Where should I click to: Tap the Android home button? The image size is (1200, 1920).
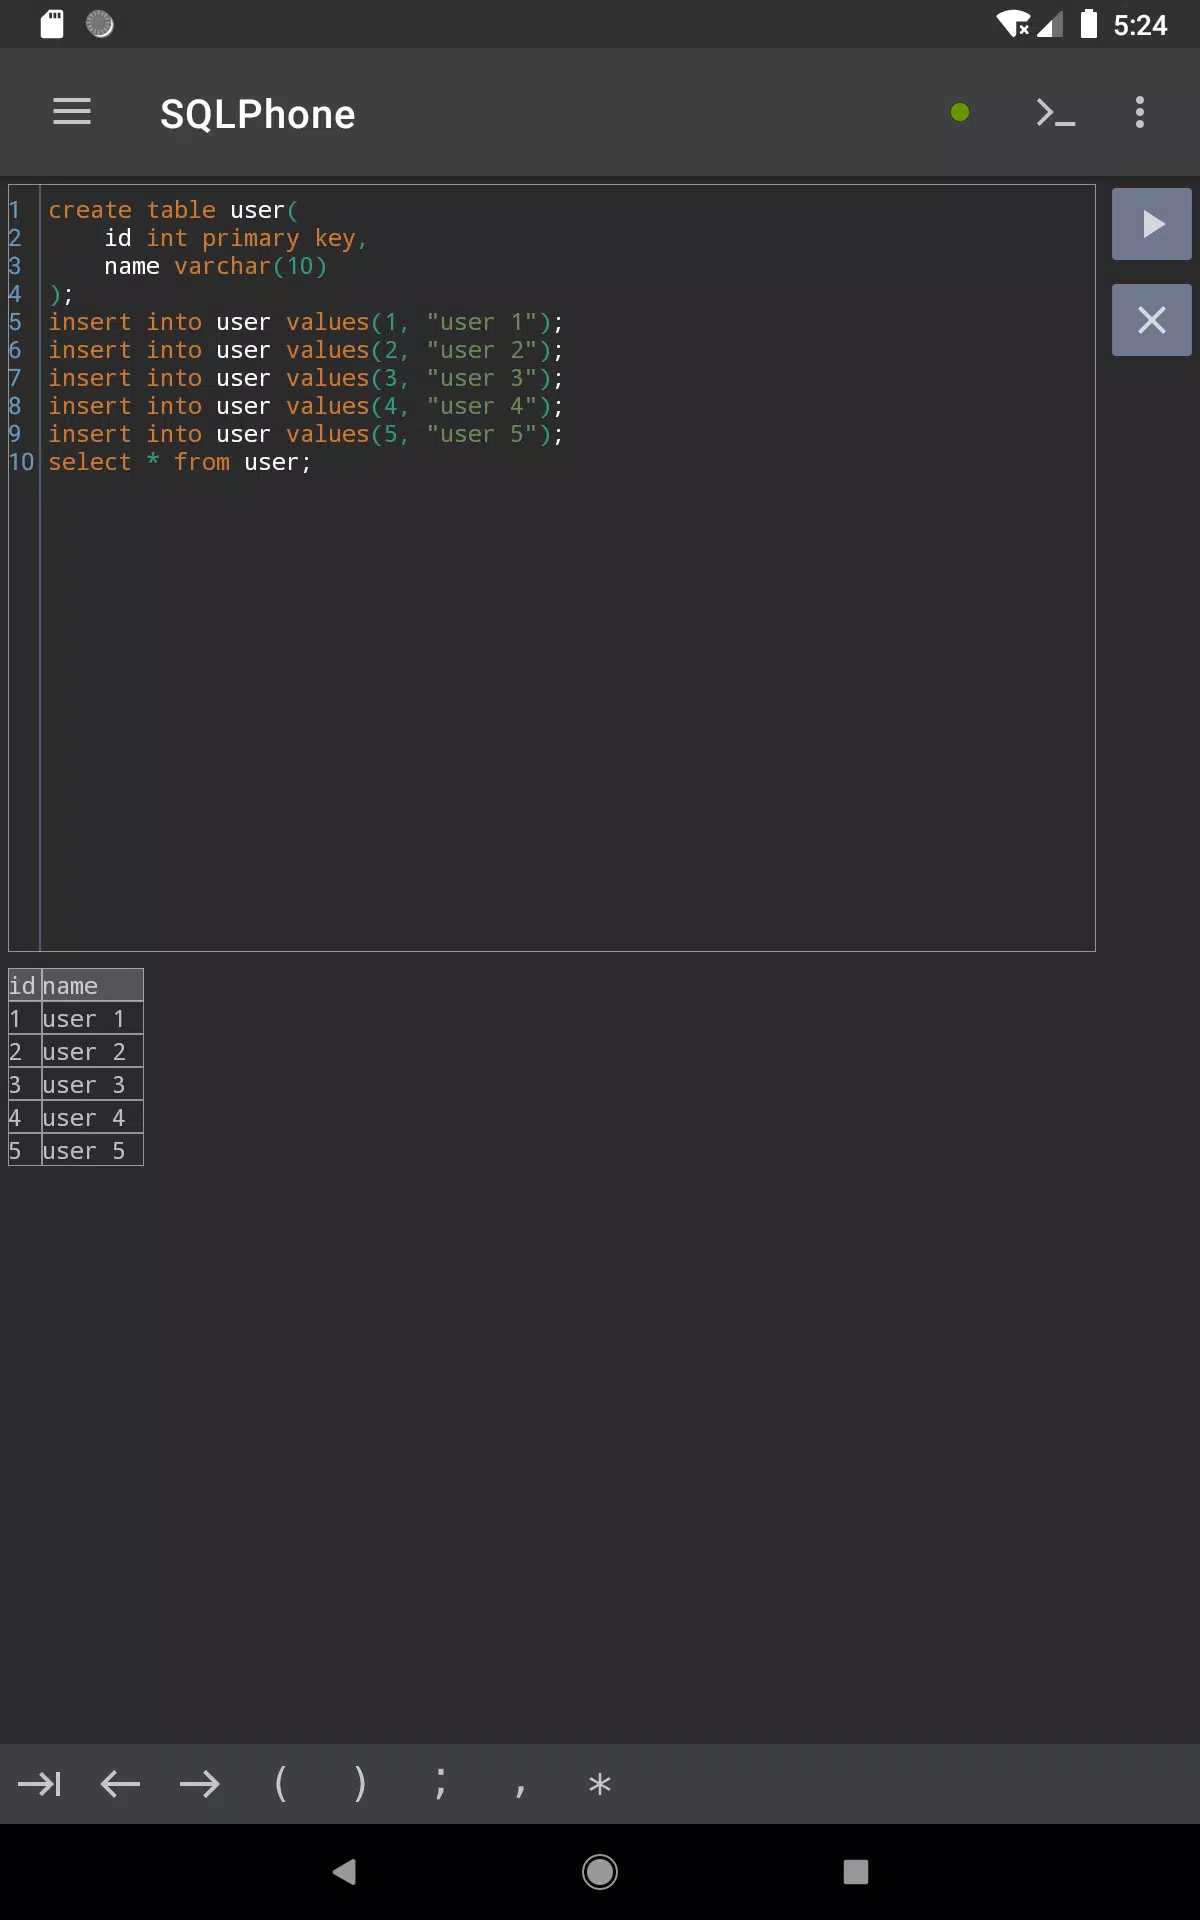pos(600,1872)
